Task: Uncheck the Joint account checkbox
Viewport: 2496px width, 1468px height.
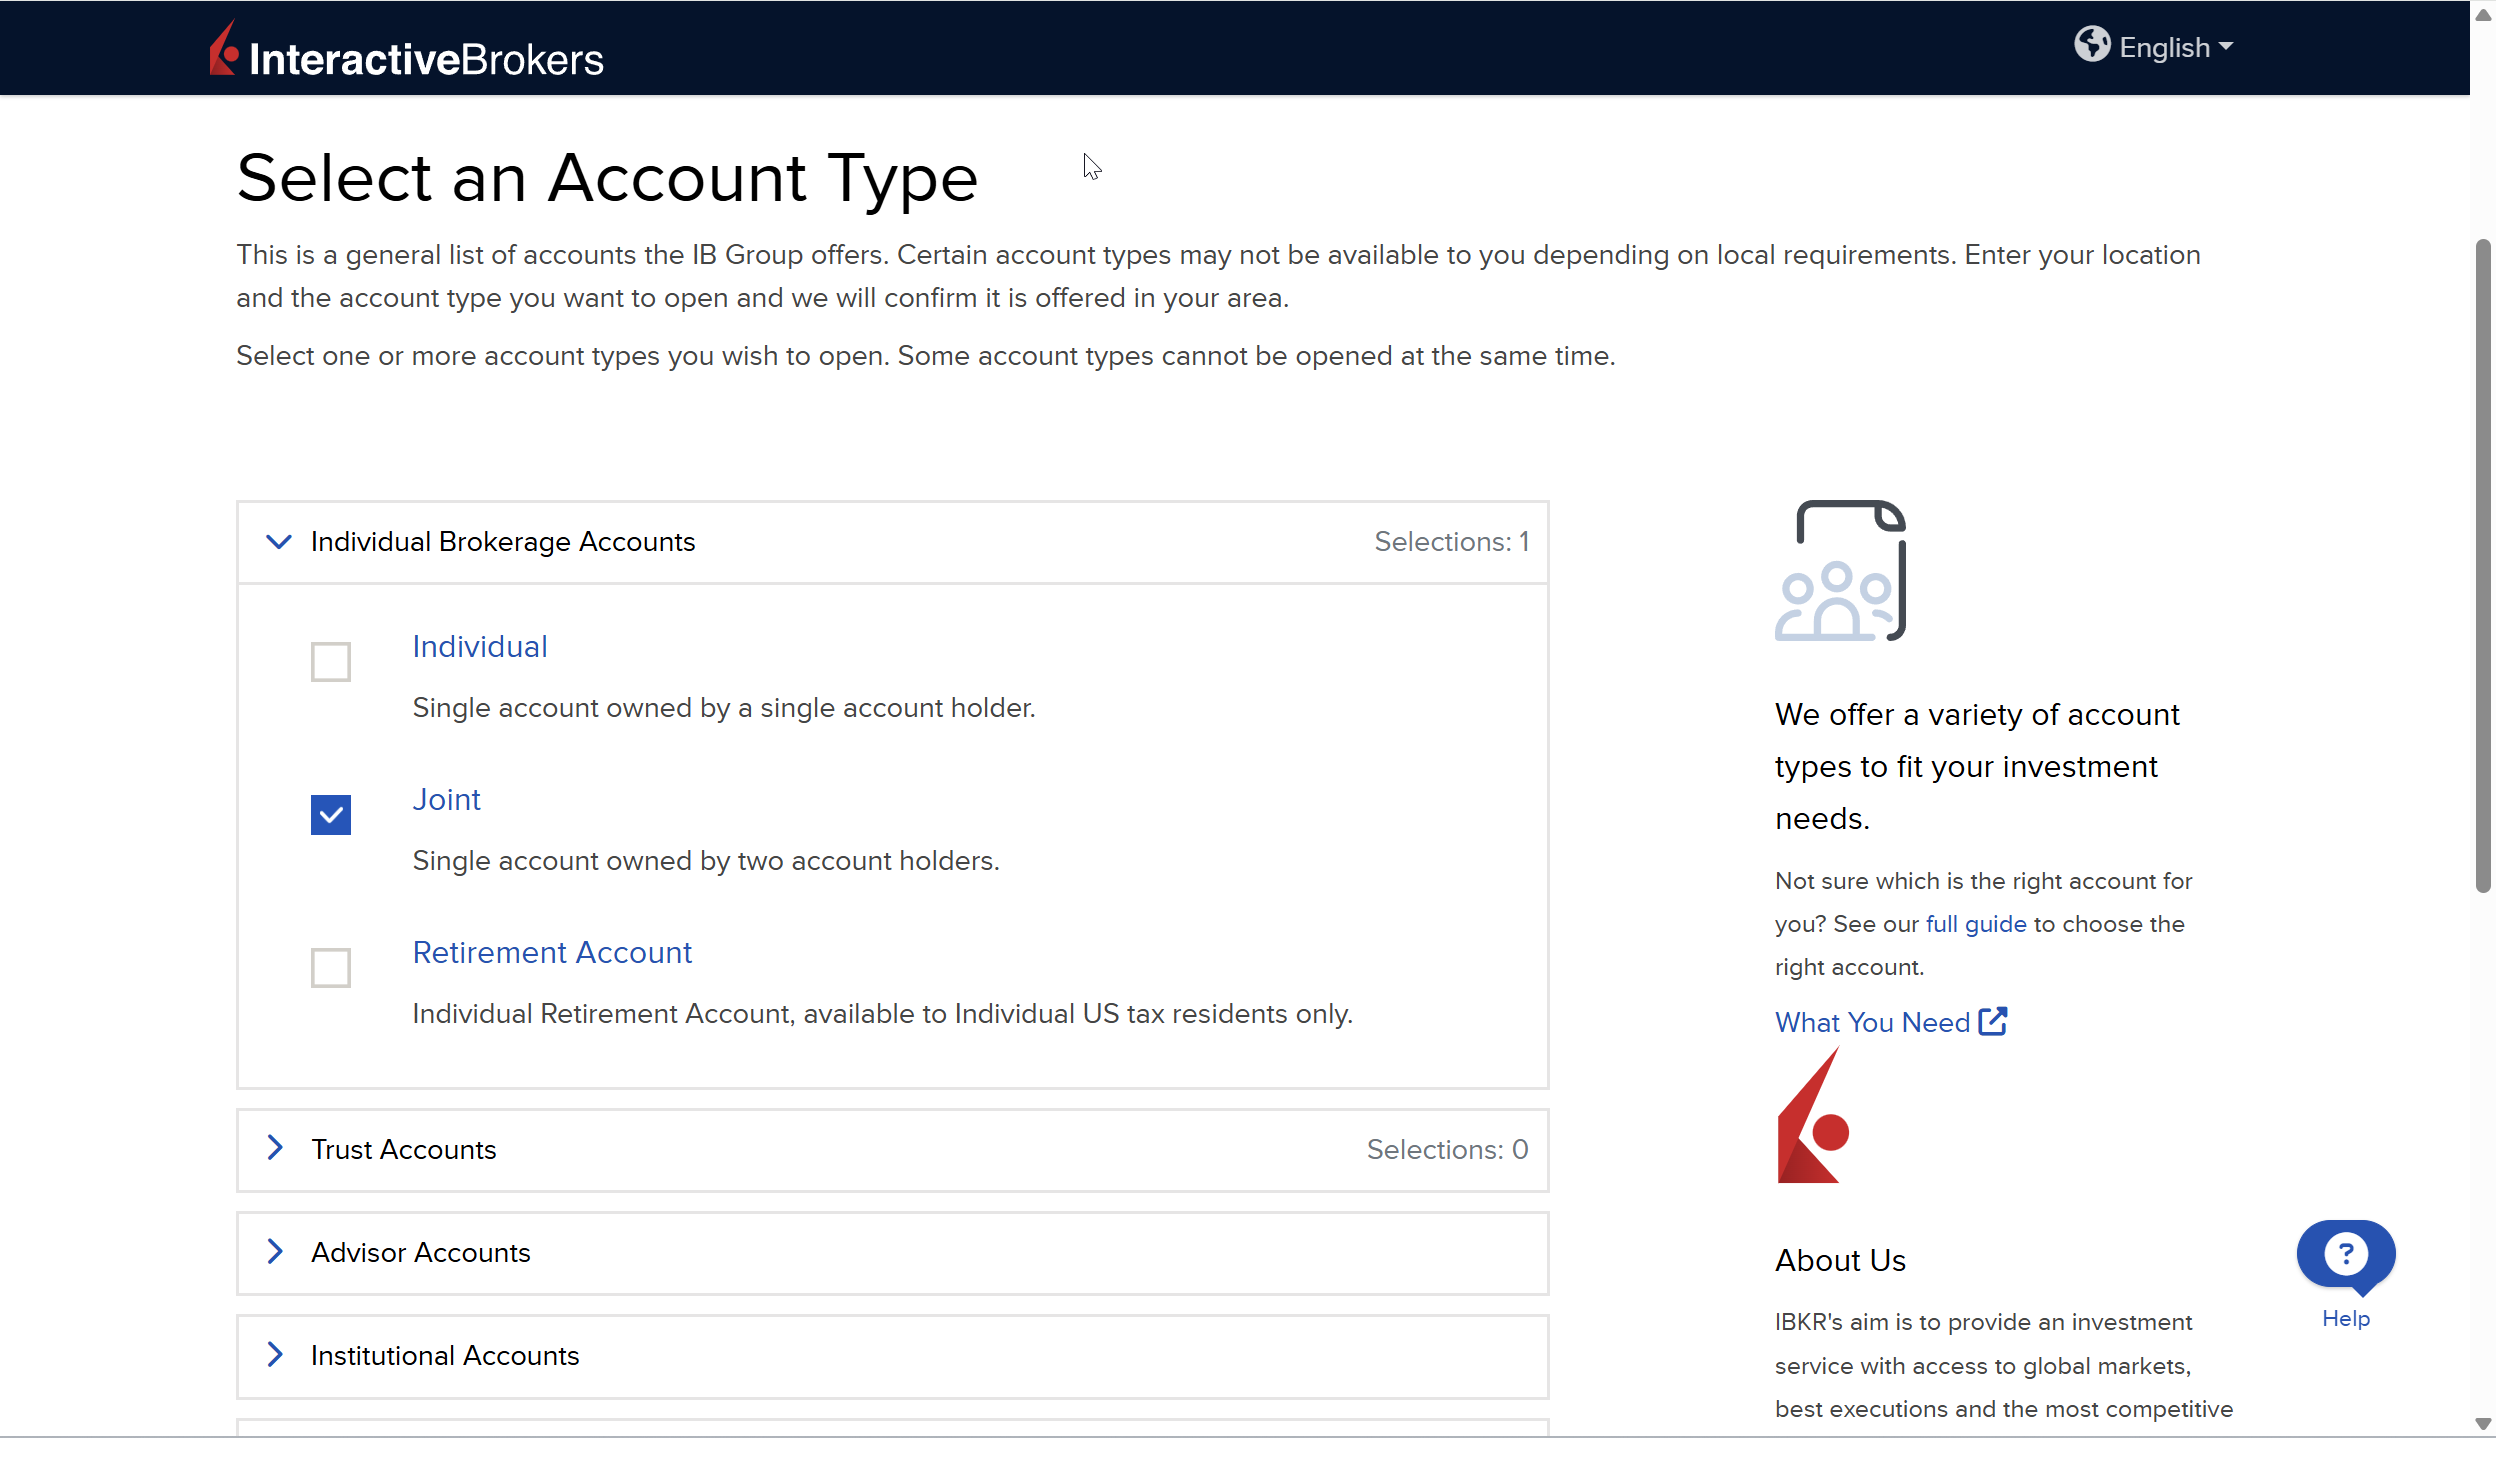Action: [330, 815]
